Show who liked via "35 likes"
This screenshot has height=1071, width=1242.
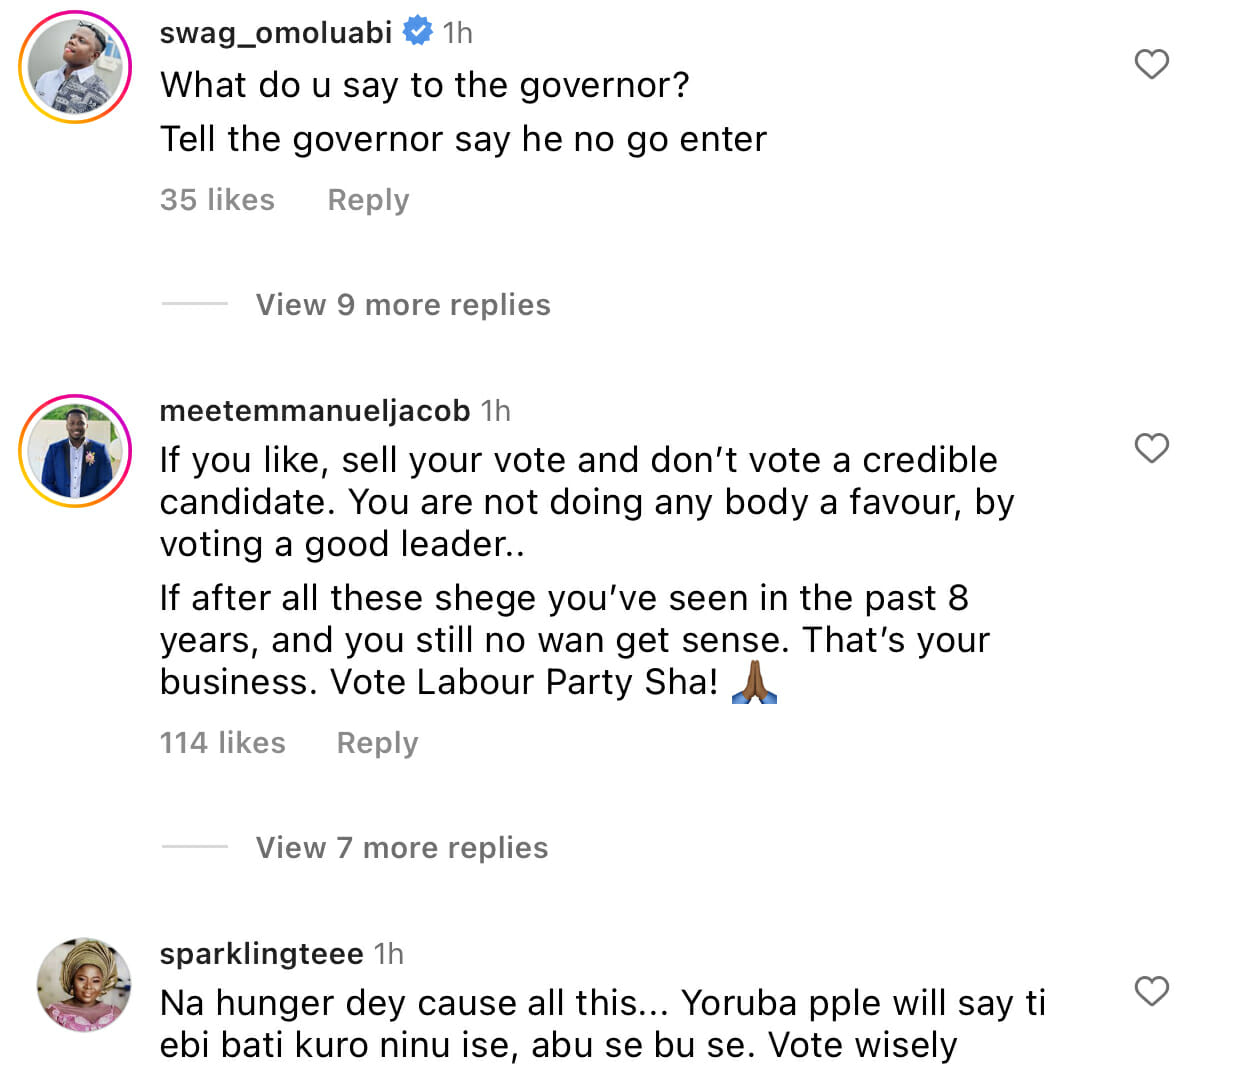coord(217,200)
